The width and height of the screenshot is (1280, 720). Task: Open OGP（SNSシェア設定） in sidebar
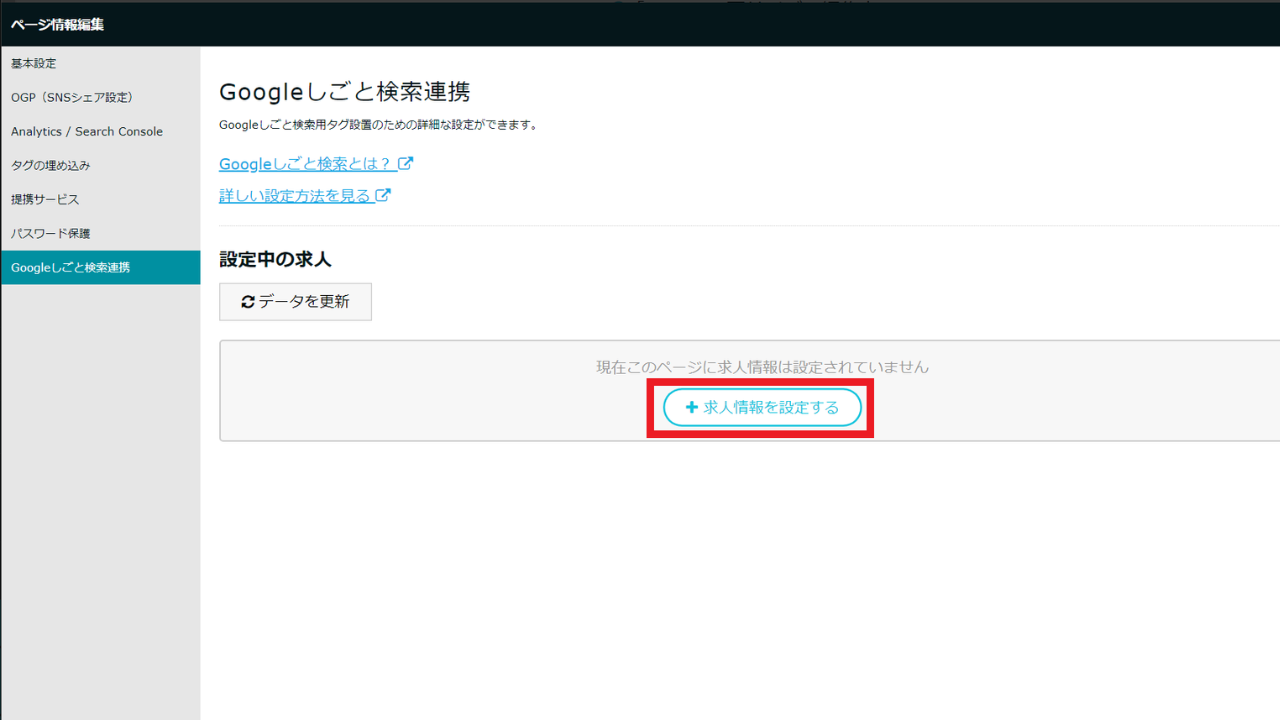click(100, 97)
